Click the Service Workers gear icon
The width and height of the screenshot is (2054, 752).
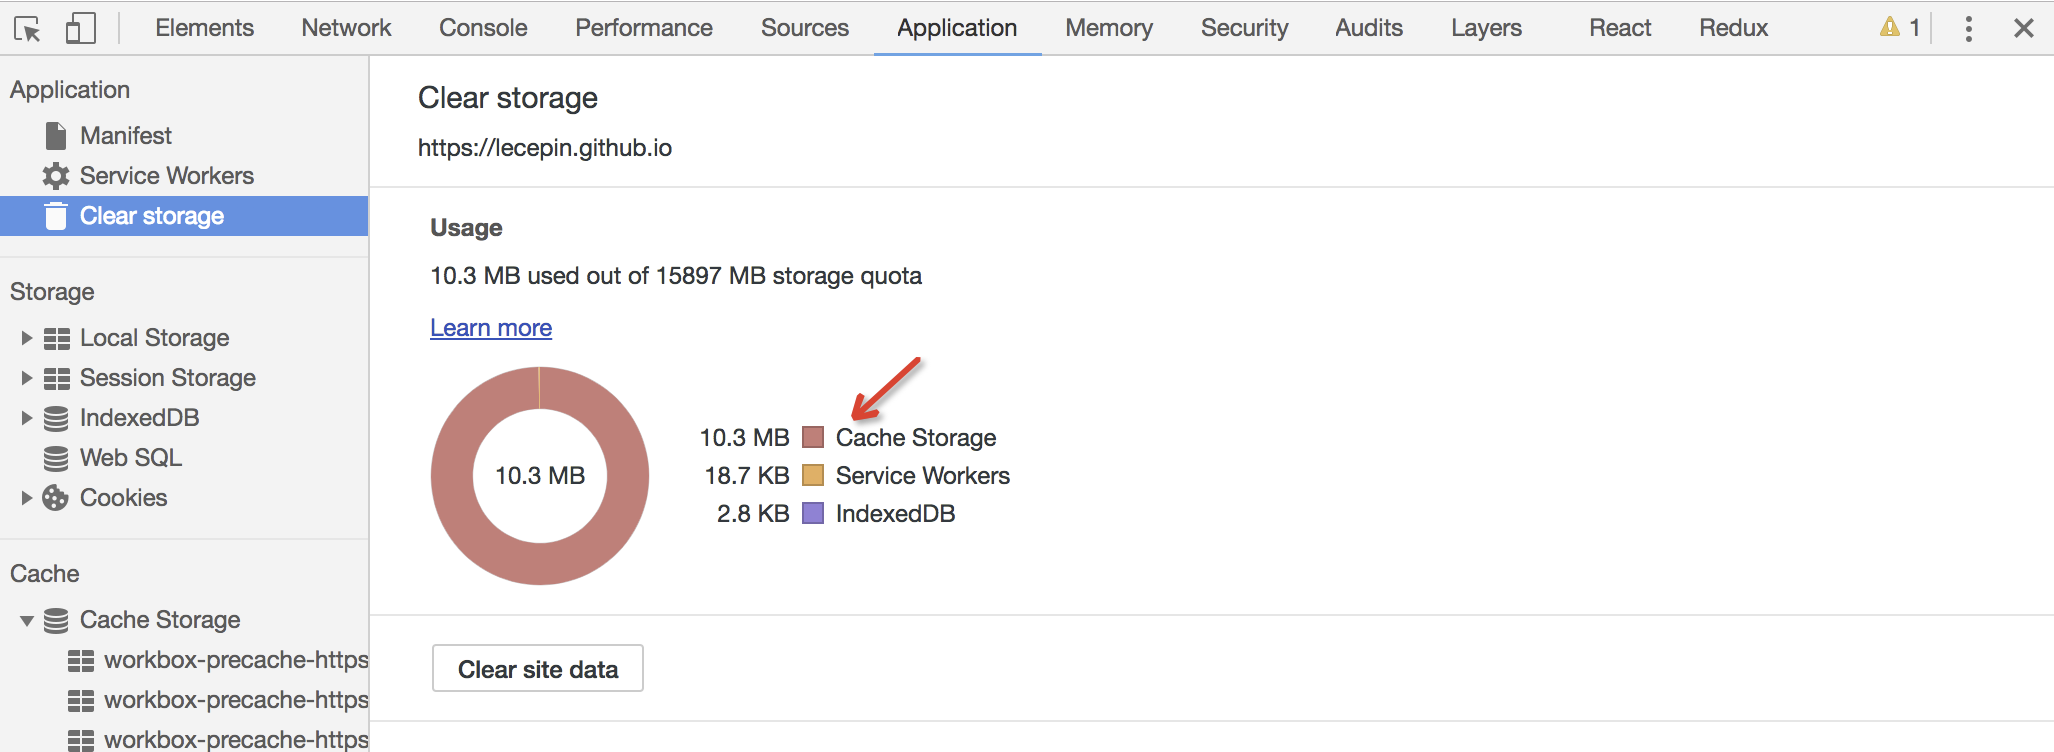(56, 176)
